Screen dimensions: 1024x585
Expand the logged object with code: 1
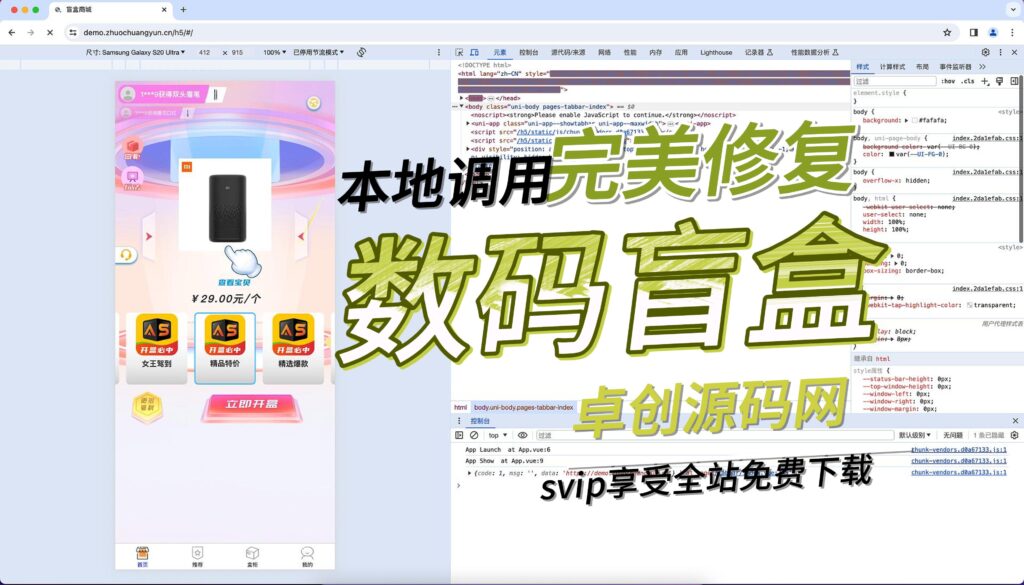point(469,473)
